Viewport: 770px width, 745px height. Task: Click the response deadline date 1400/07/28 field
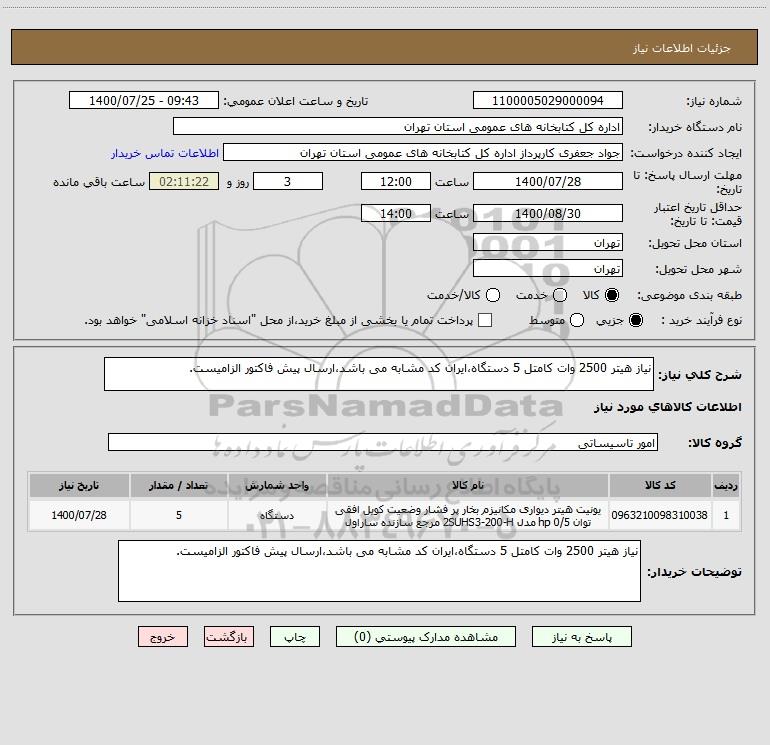(548, 181)
